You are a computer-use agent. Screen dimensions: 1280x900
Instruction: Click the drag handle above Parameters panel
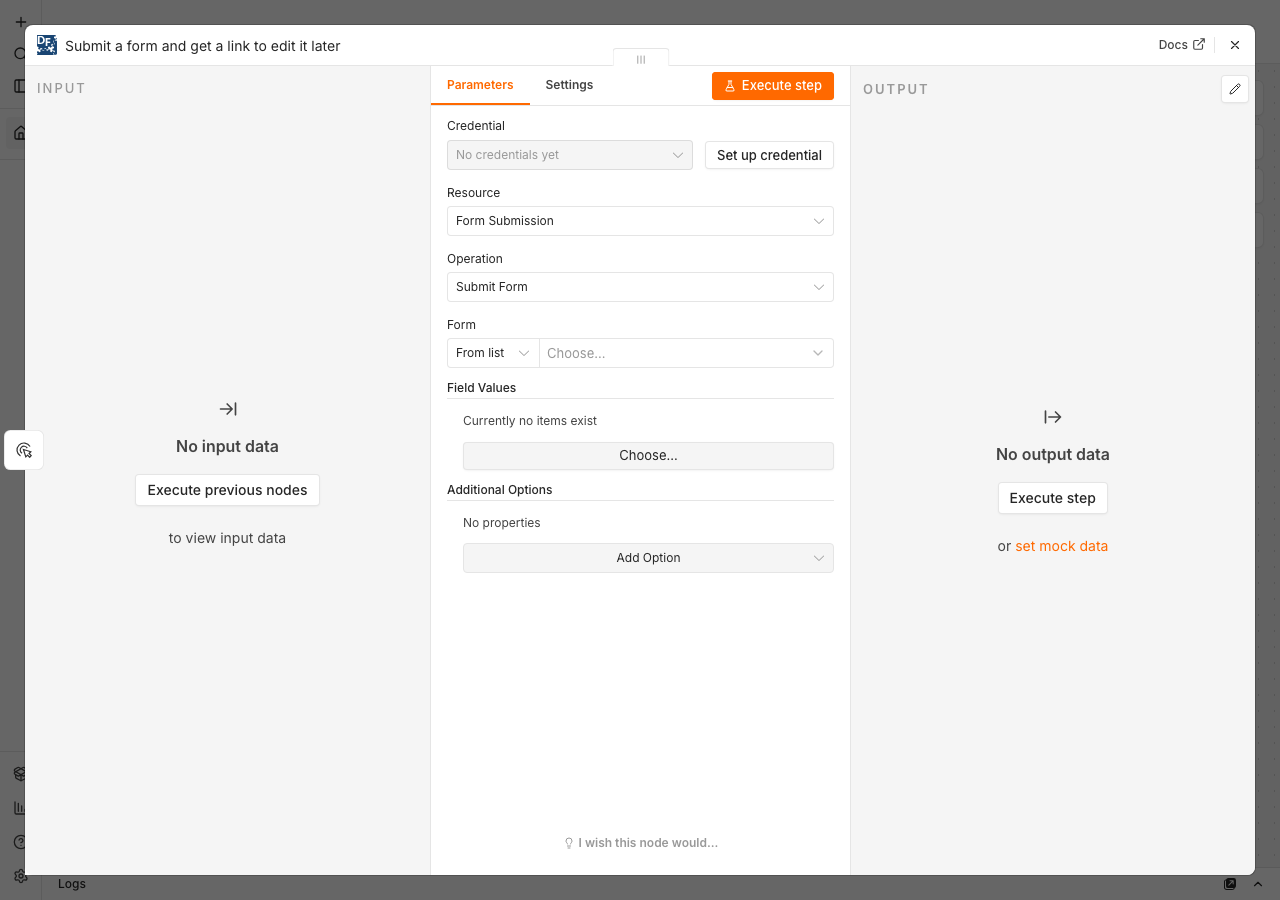[641, 59]
